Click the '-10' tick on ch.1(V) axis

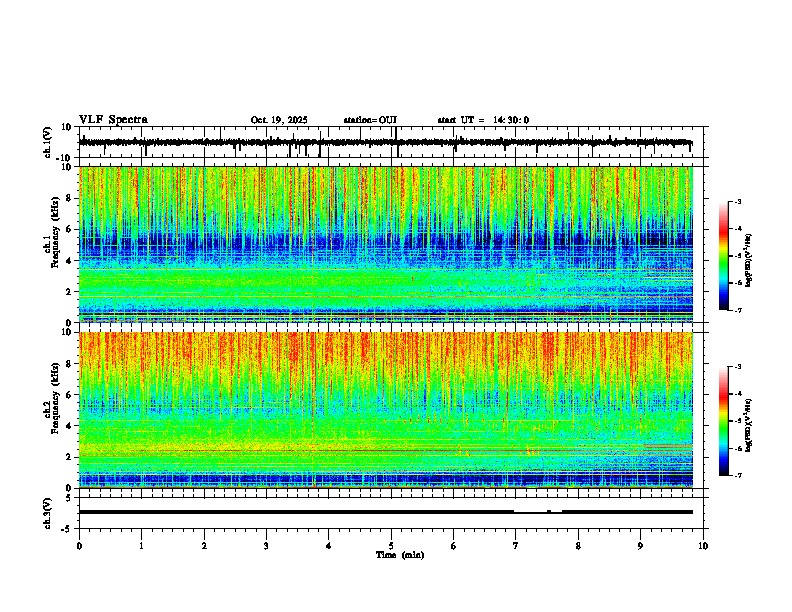(x=65, y=158)
